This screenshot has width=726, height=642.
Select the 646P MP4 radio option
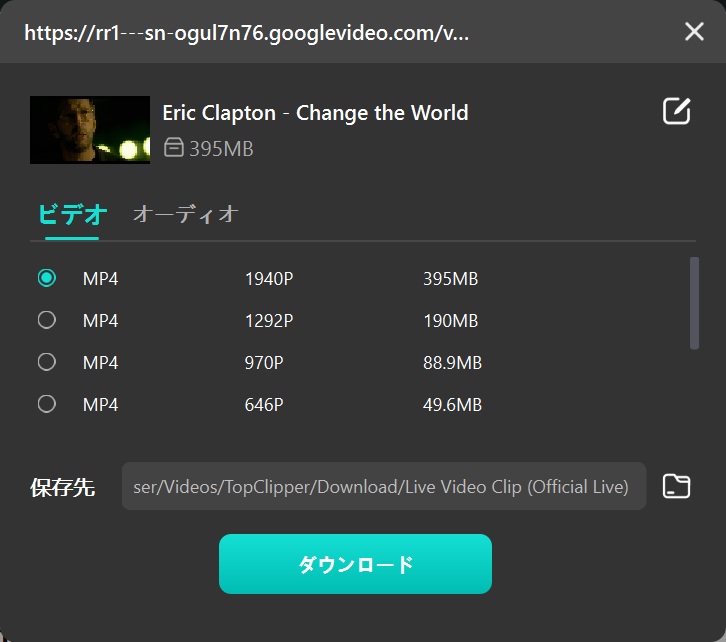pos(46,404)
